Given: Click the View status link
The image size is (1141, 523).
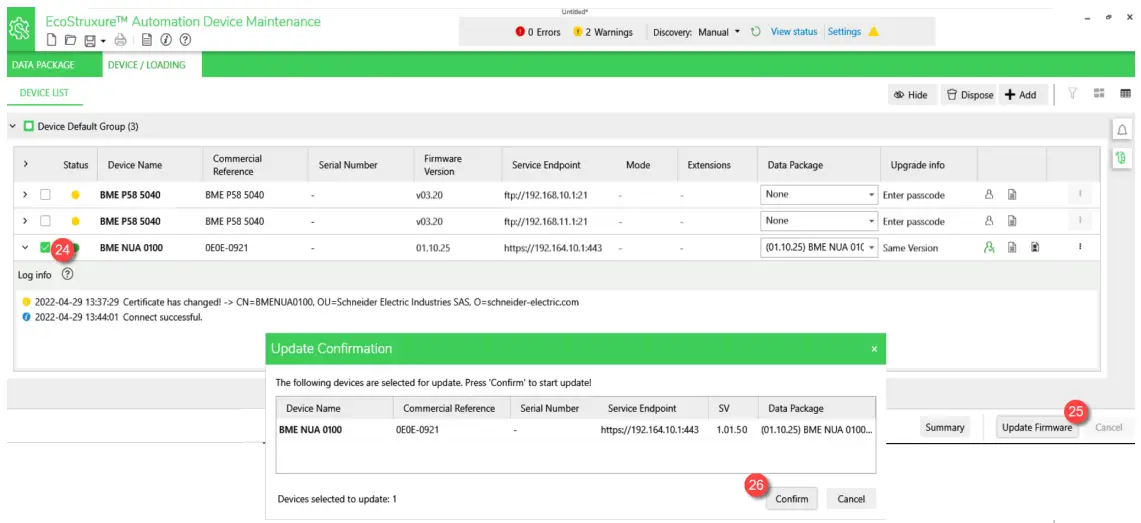Looking at the screenshot, I should point(794,32).
